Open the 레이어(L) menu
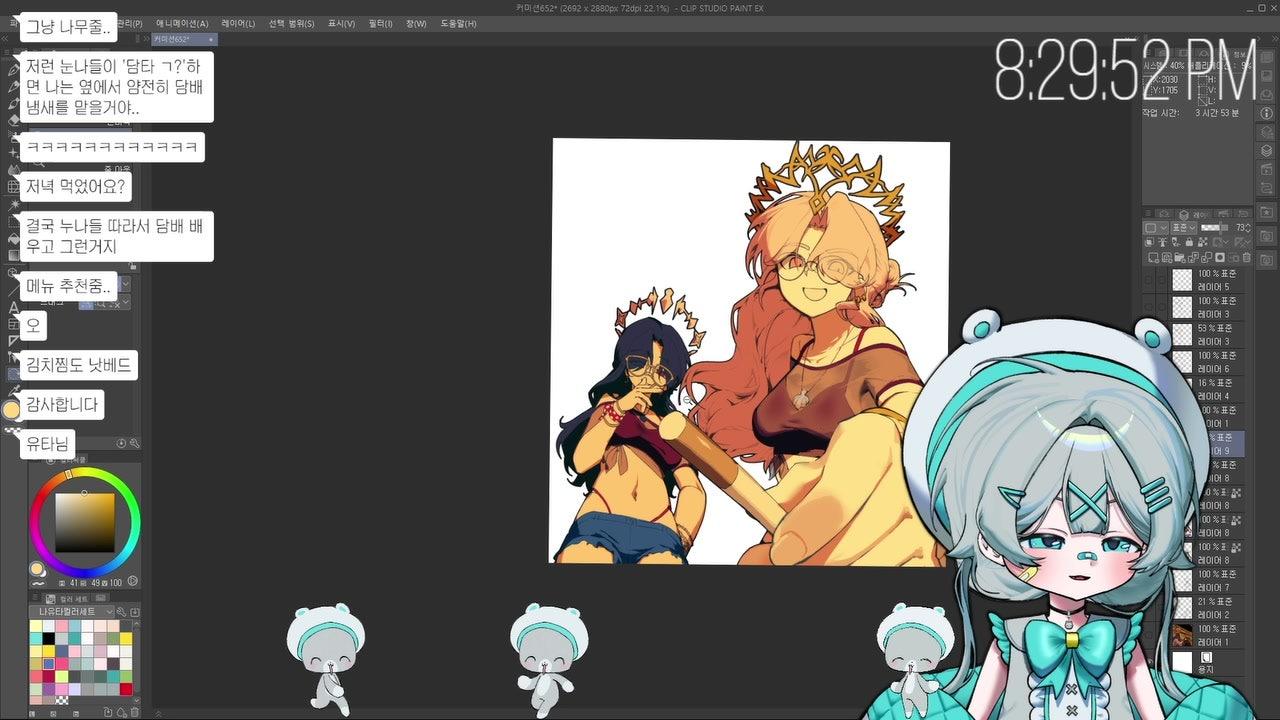 click(x=238, y=23)
